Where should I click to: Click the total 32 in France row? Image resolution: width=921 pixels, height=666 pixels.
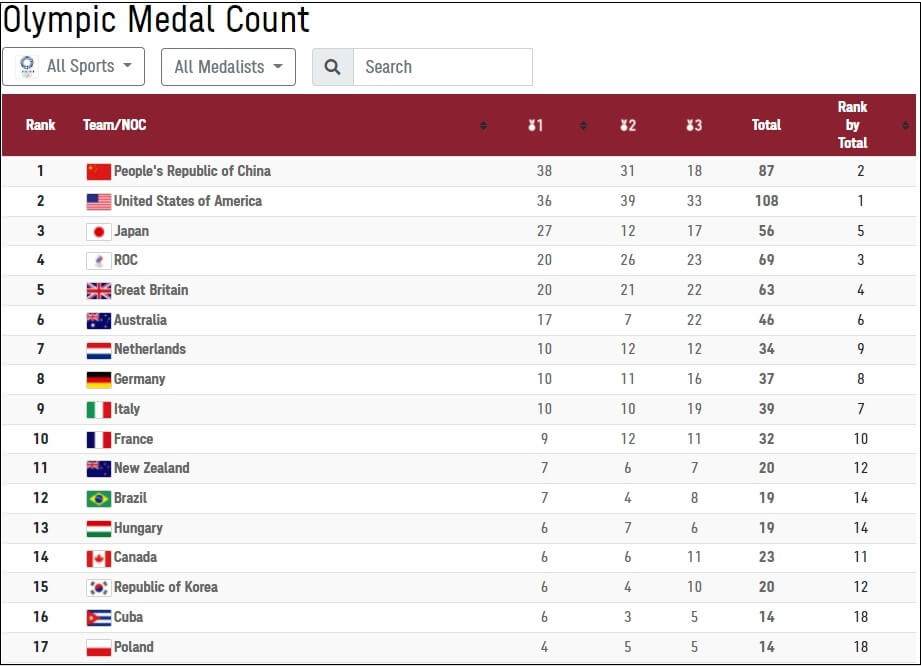point(767,439)
